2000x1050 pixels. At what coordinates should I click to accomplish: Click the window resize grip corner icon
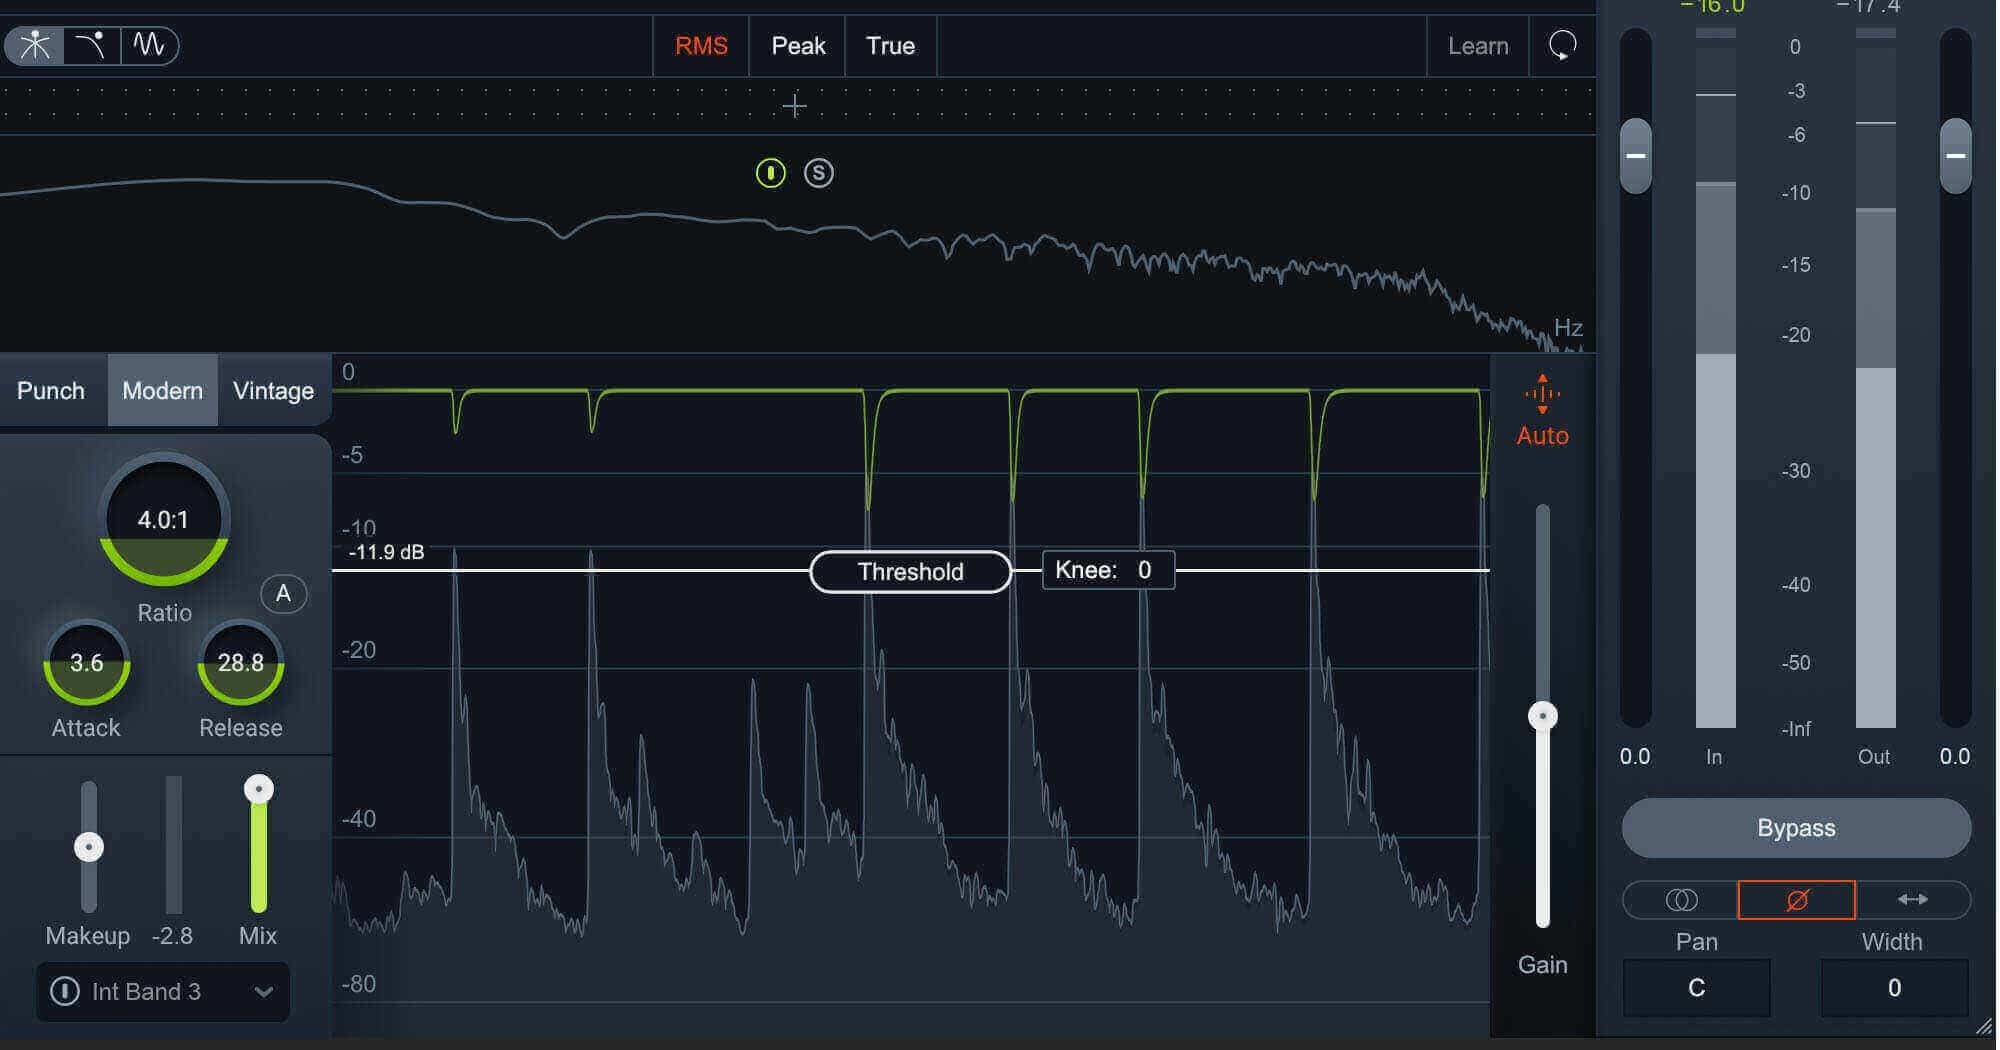[x=1984, y=1026]
